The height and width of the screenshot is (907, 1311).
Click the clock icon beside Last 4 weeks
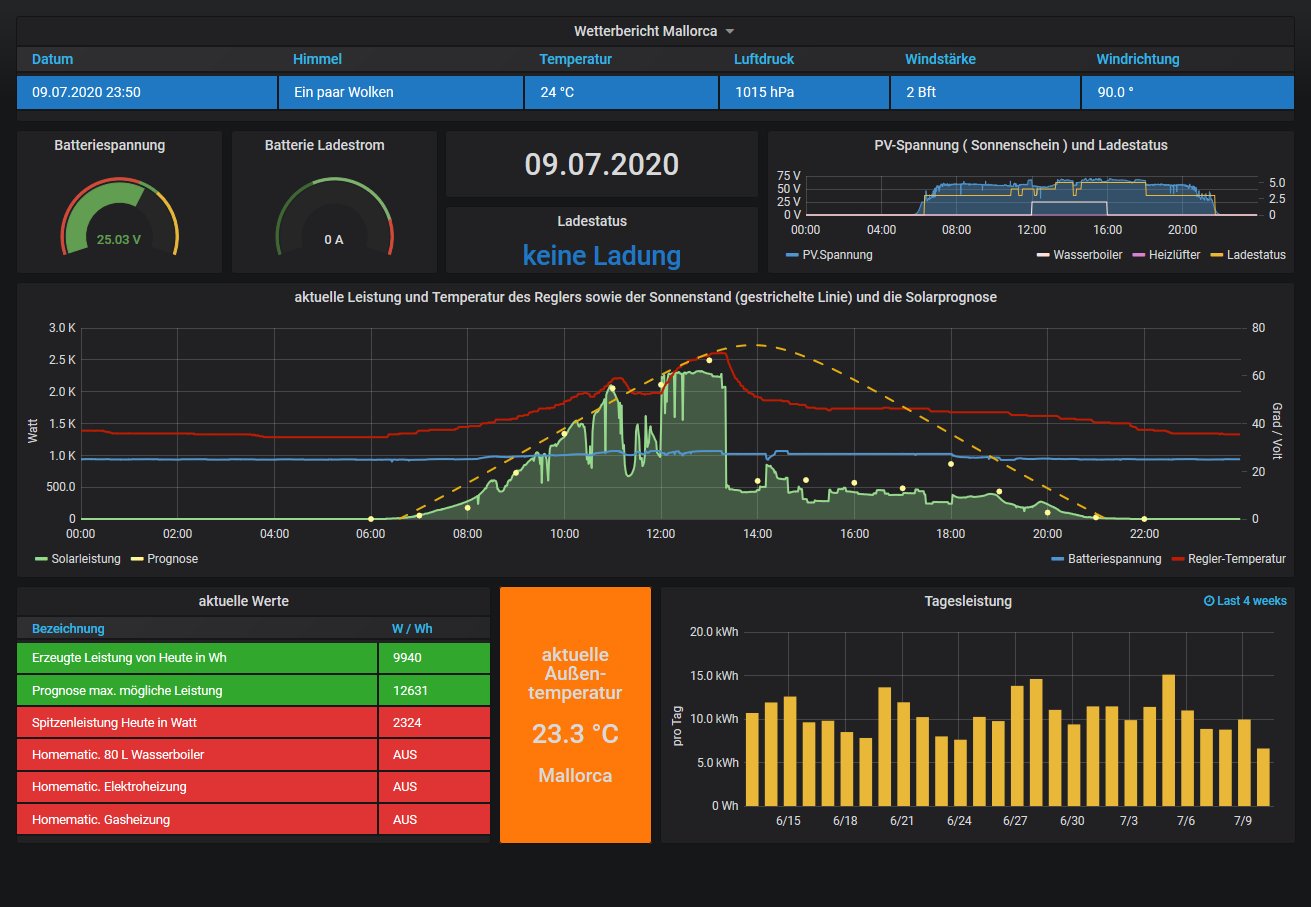1209,601
